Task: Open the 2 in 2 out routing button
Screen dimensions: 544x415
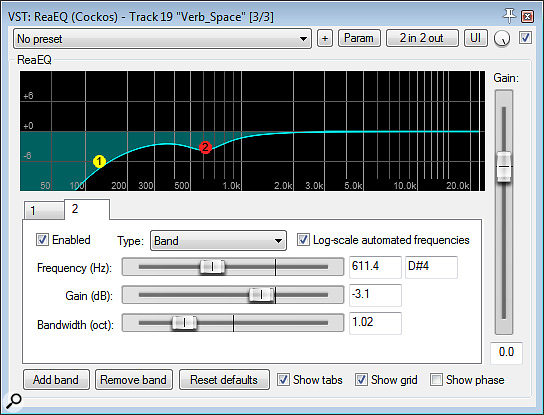Action: (422, 38)
